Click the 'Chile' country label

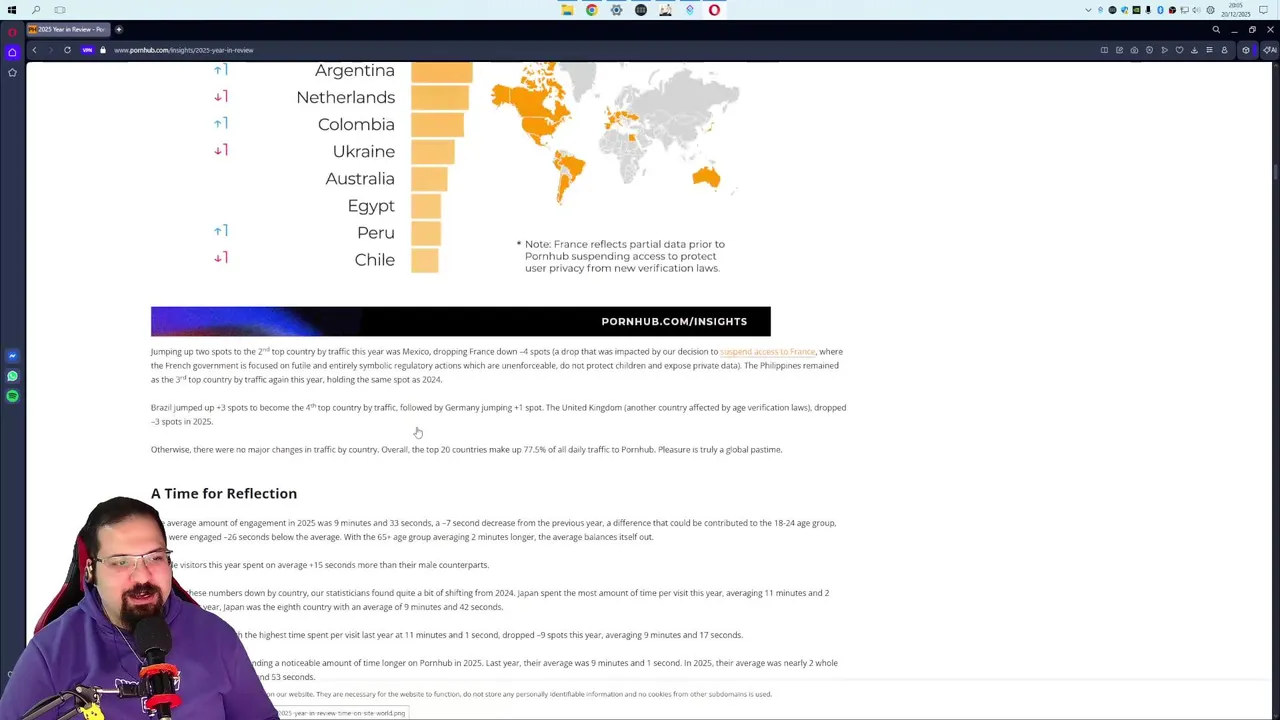(374, 259)
